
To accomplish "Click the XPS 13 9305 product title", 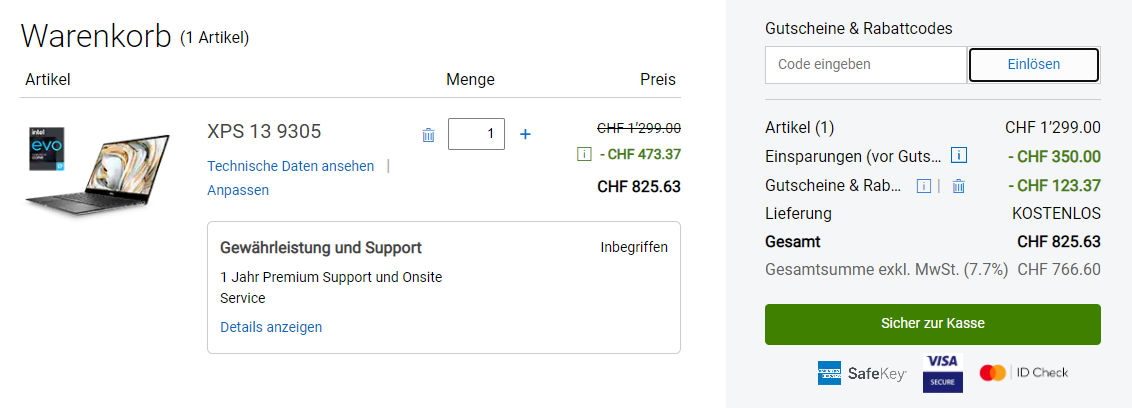I will click(264, 132).
